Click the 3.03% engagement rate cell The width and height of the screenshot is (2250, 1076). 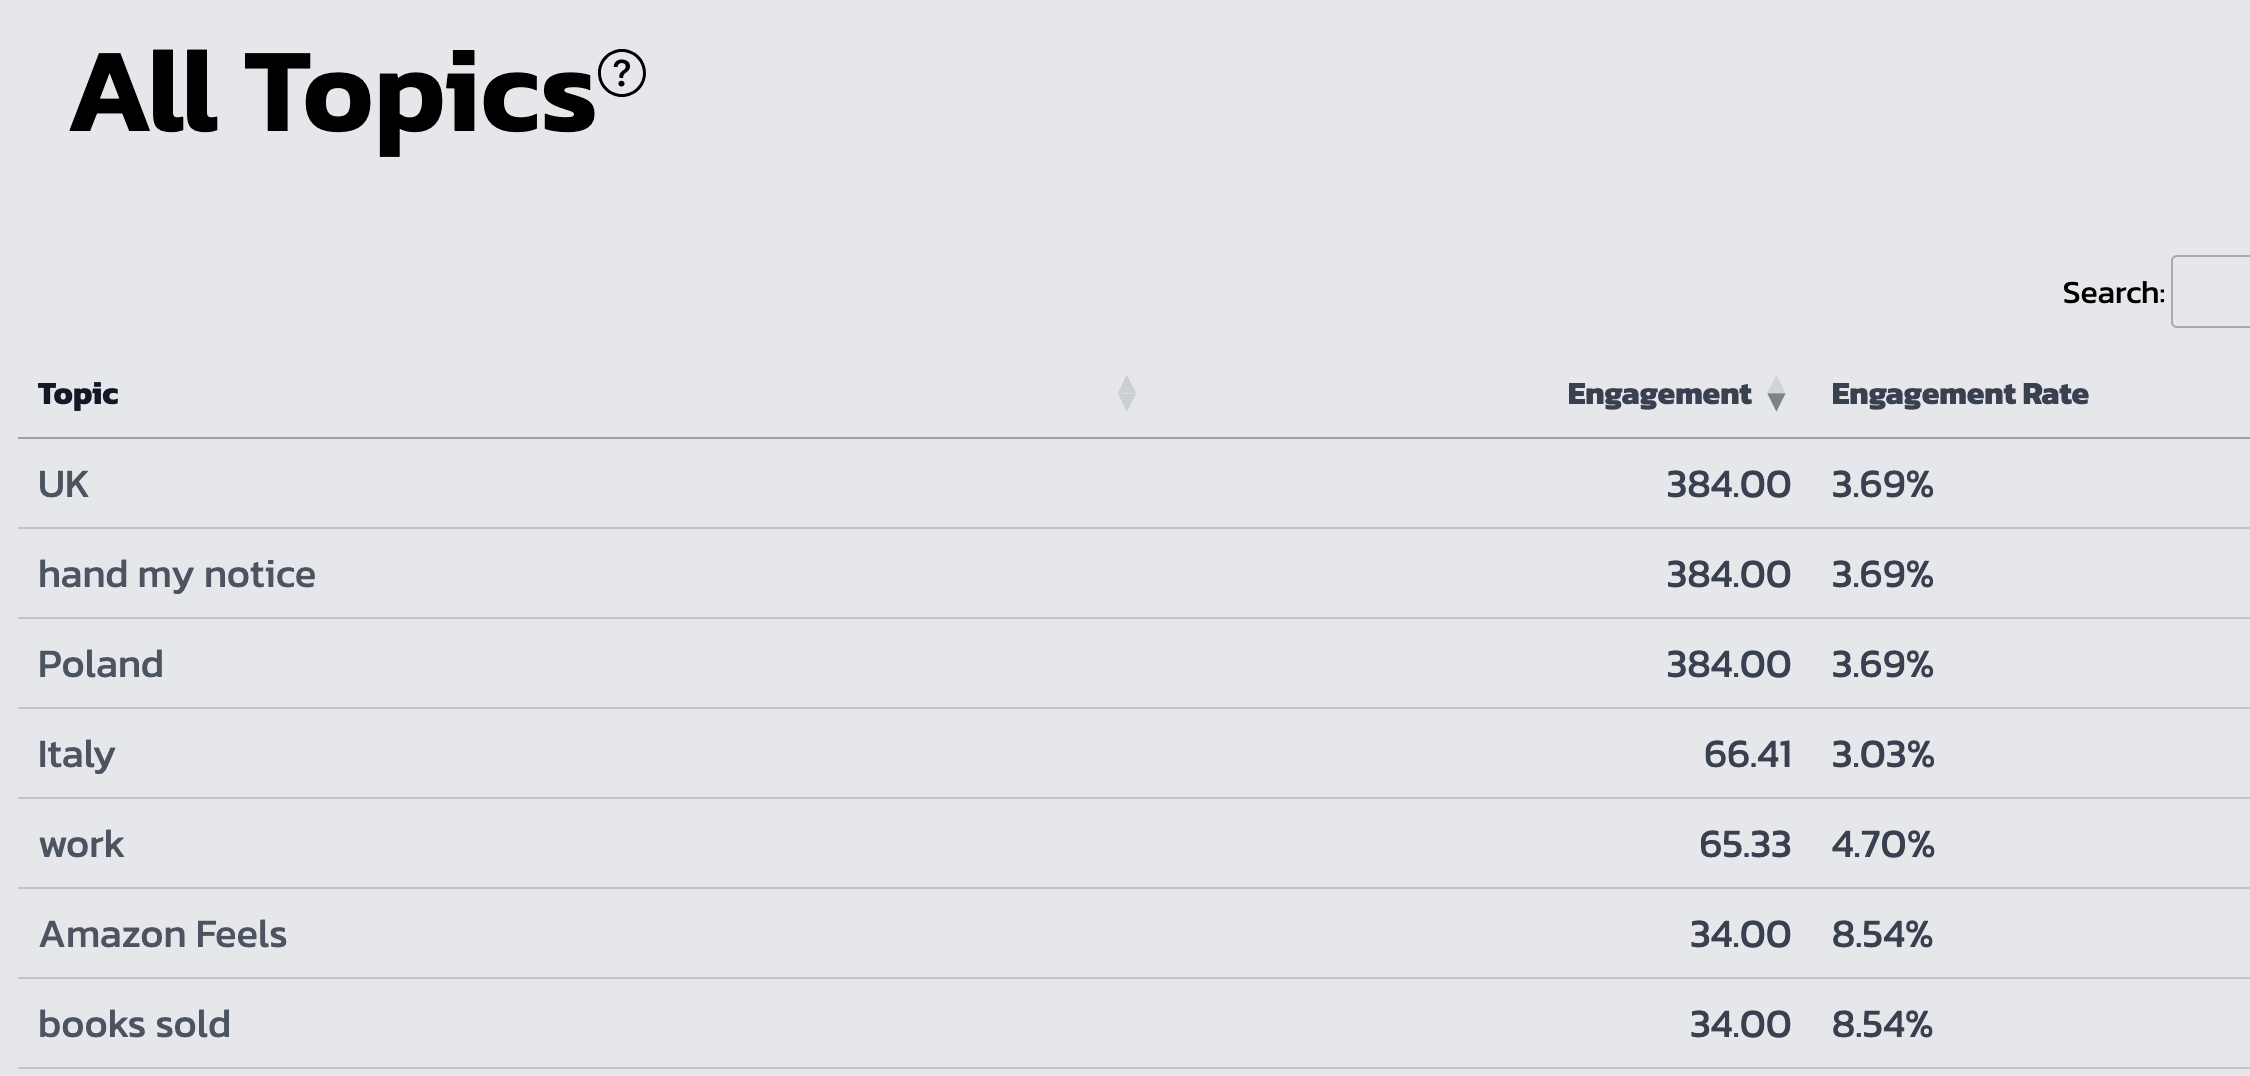[1882, 754]
